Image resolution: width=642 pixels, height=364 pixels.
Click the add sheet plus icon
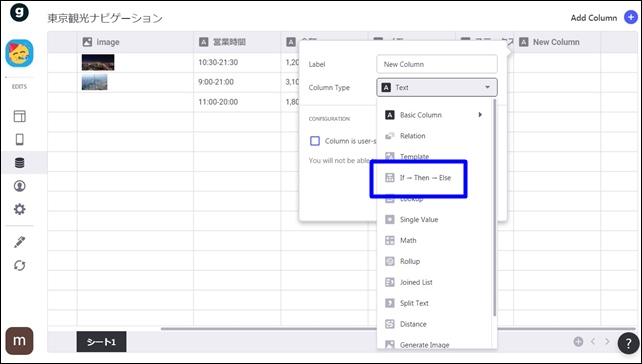click(578, 341)
